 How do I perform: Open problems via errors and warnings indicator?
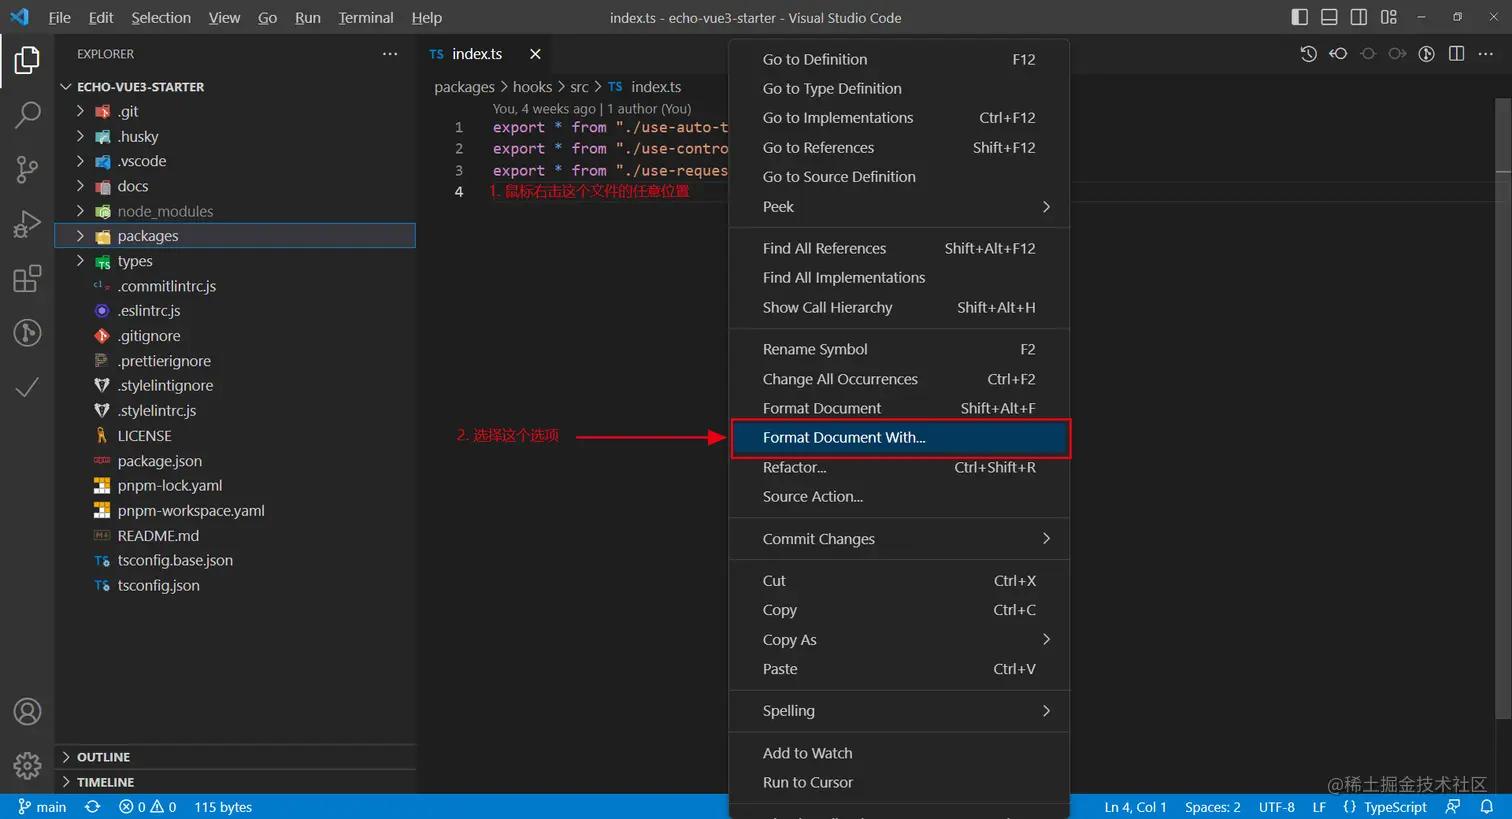pyautogui.click(x=148, y=807)
